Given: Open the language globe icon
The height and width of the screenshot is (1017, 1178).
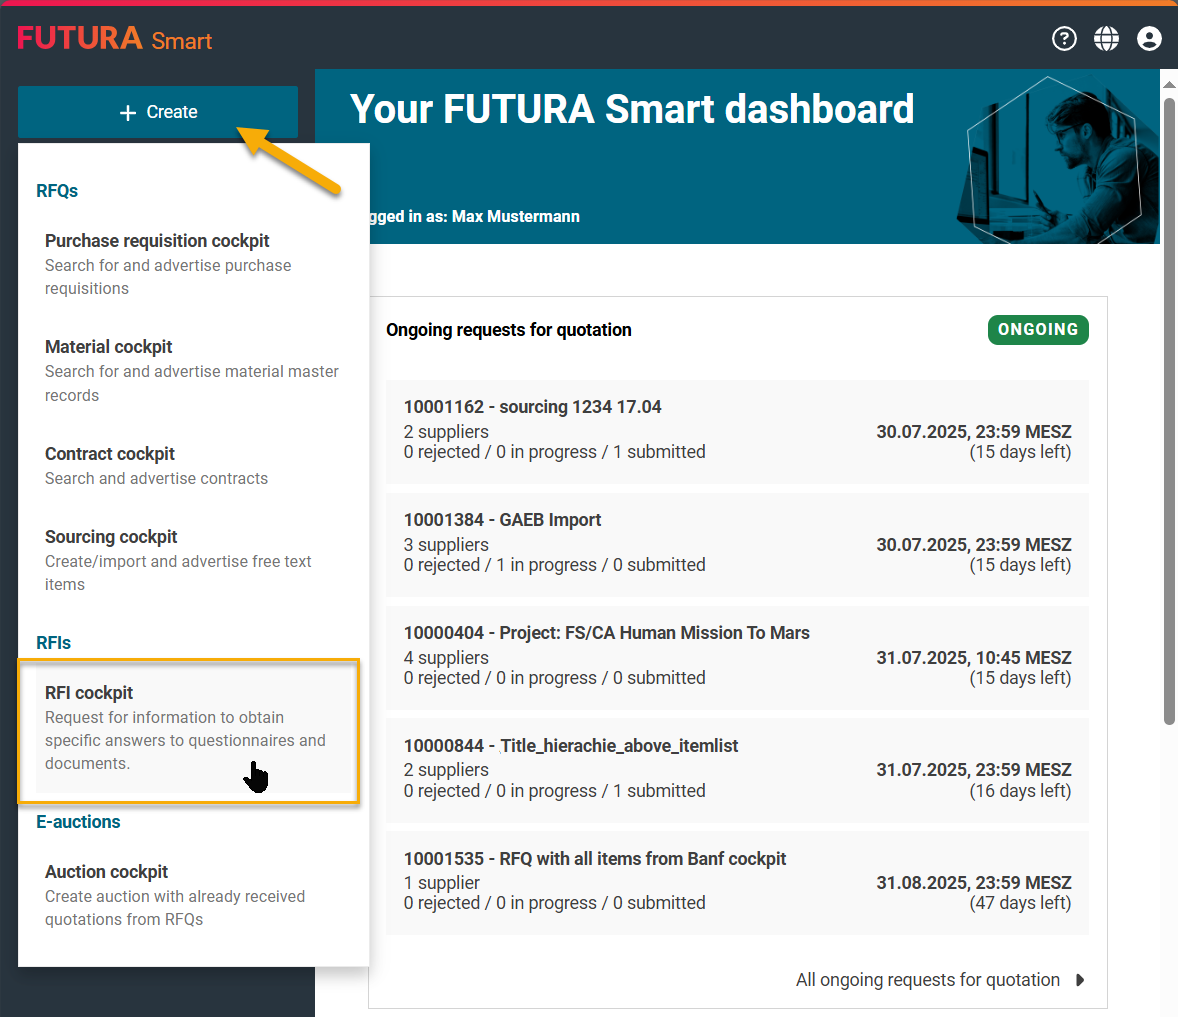Looking at the screenshot, I should [1106, 39].
